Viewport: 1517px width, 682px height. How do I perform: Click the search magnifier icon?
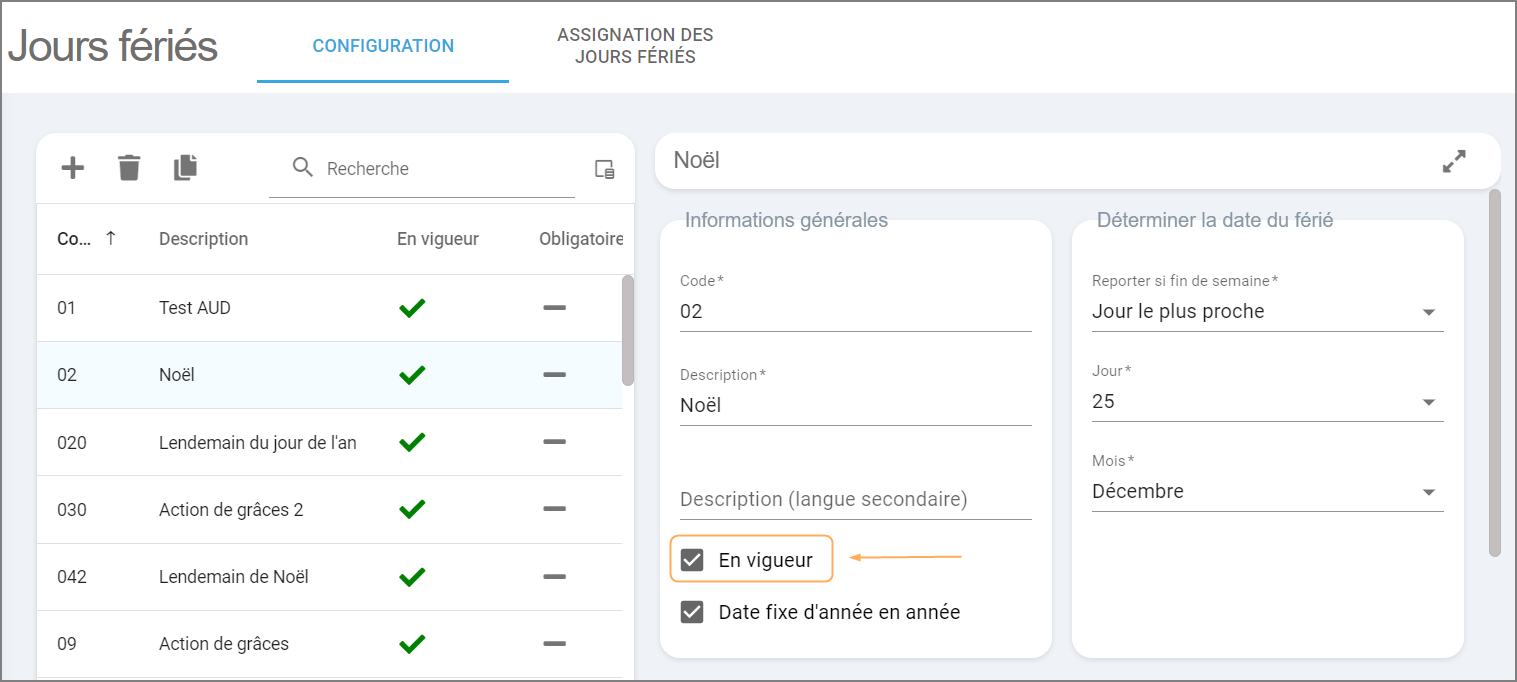(x=303, y=168)
